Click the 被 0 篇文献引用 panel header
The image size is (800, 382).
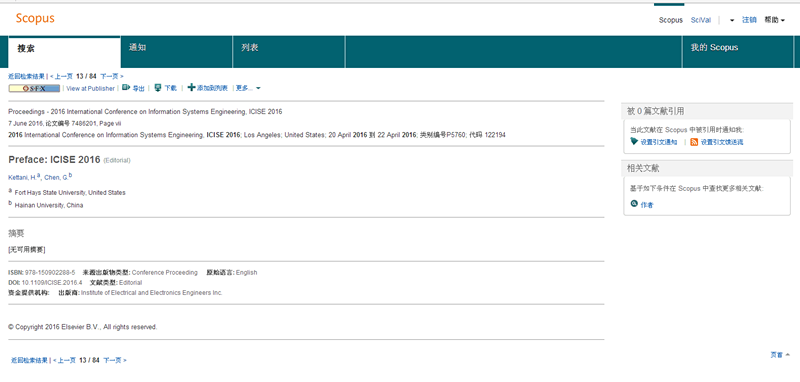tap(708, 111)
